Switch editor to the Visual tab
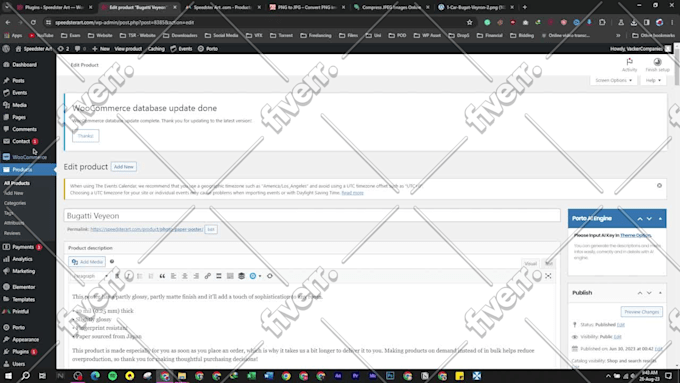The width and height of the screenshot is (680, 383). tap(530, 263)
